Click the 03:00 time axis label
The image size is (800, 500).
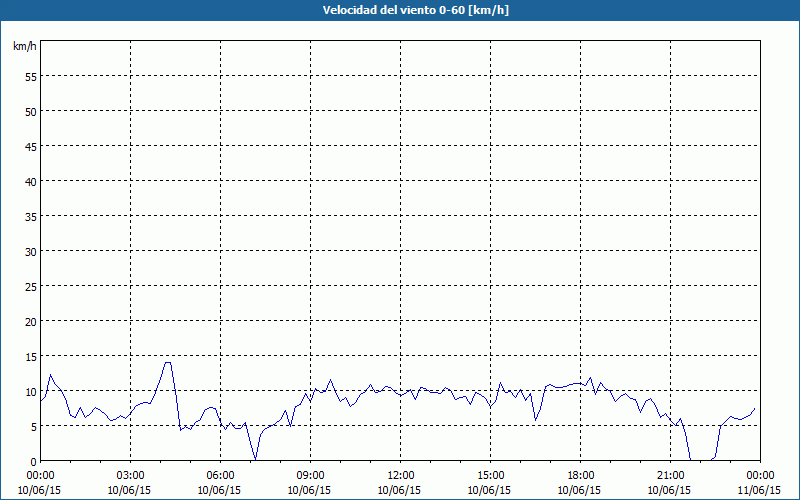click(x=130, y=475)
